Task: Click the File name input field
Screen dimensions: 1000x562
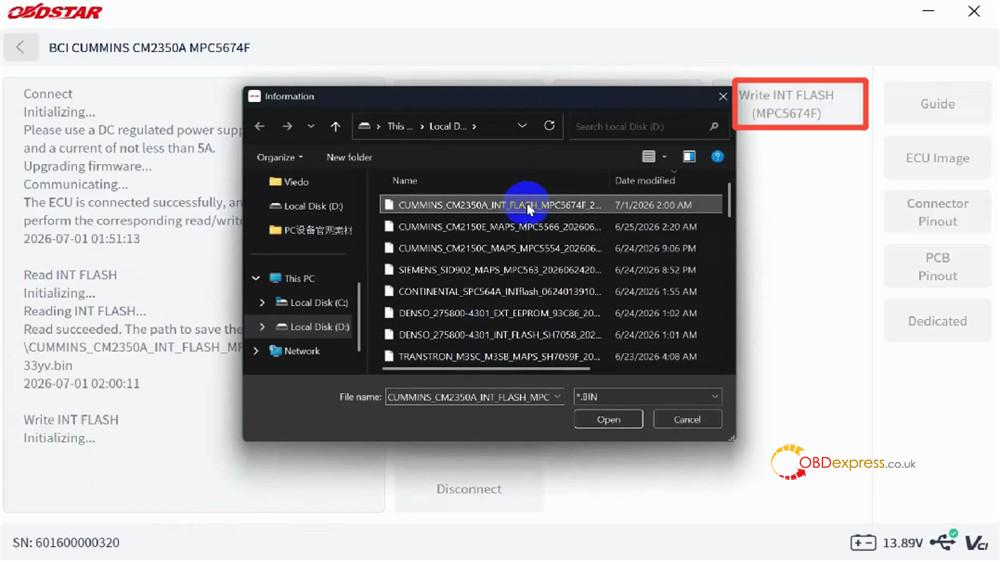Action: pyautogui.click(x=474, y=397)
